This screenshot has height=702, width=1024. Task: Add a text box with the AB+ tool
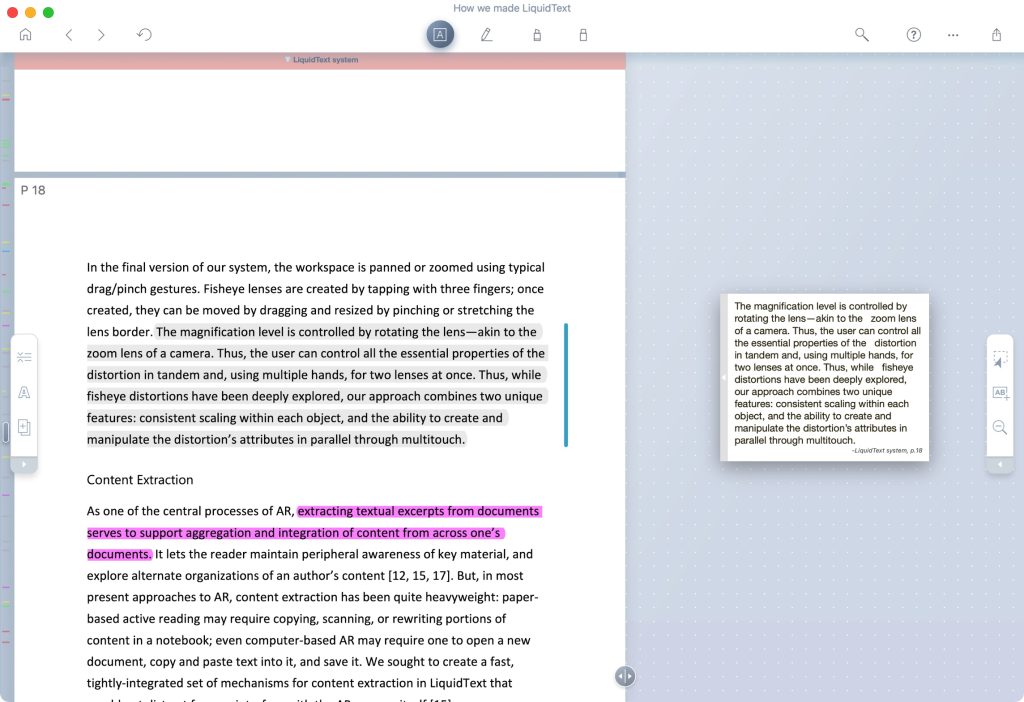[1000, 392]
